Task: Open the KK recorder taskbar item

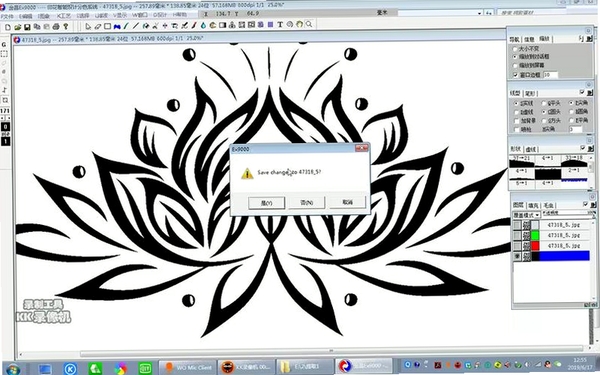Action: [246, 367]
